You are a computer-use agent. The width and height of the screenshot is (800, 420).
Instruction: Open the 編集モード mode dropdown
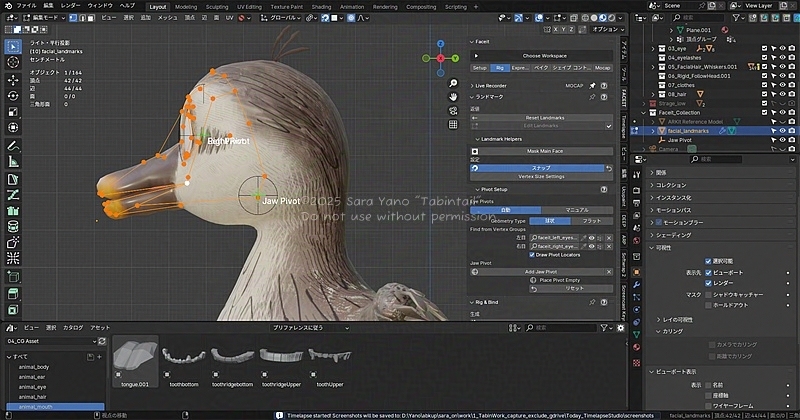(44, 18)
